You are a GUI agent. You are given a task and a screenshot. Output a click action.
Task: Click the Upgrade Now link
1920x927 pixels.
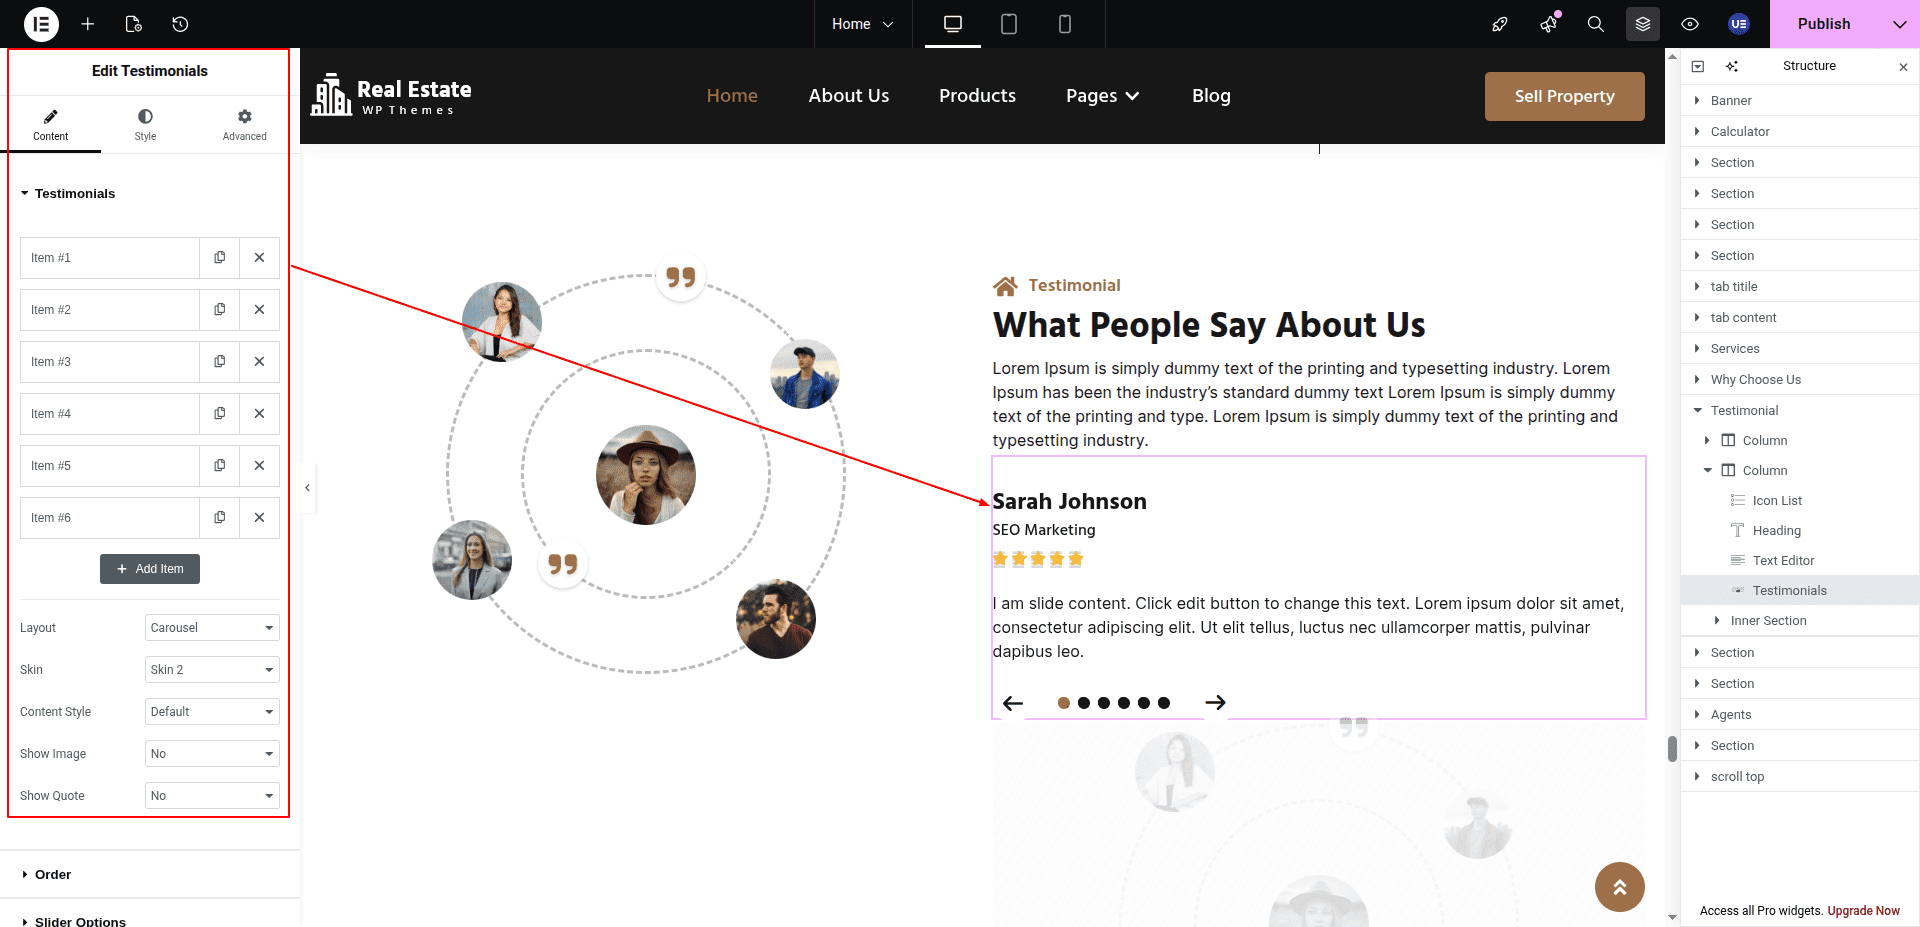[x=1863, y=911]
